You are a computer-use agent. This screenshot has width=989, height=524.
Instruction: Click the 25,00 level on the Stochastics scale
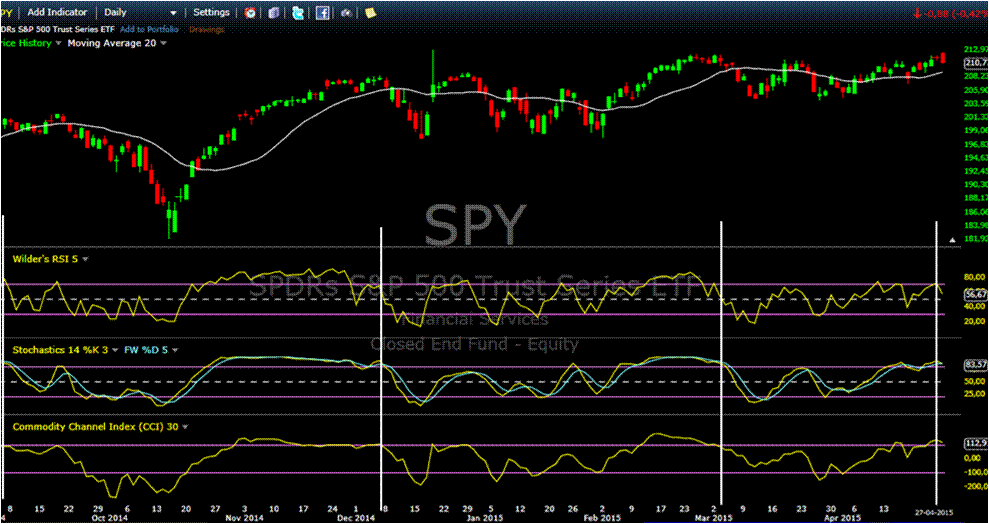(975, 394)
